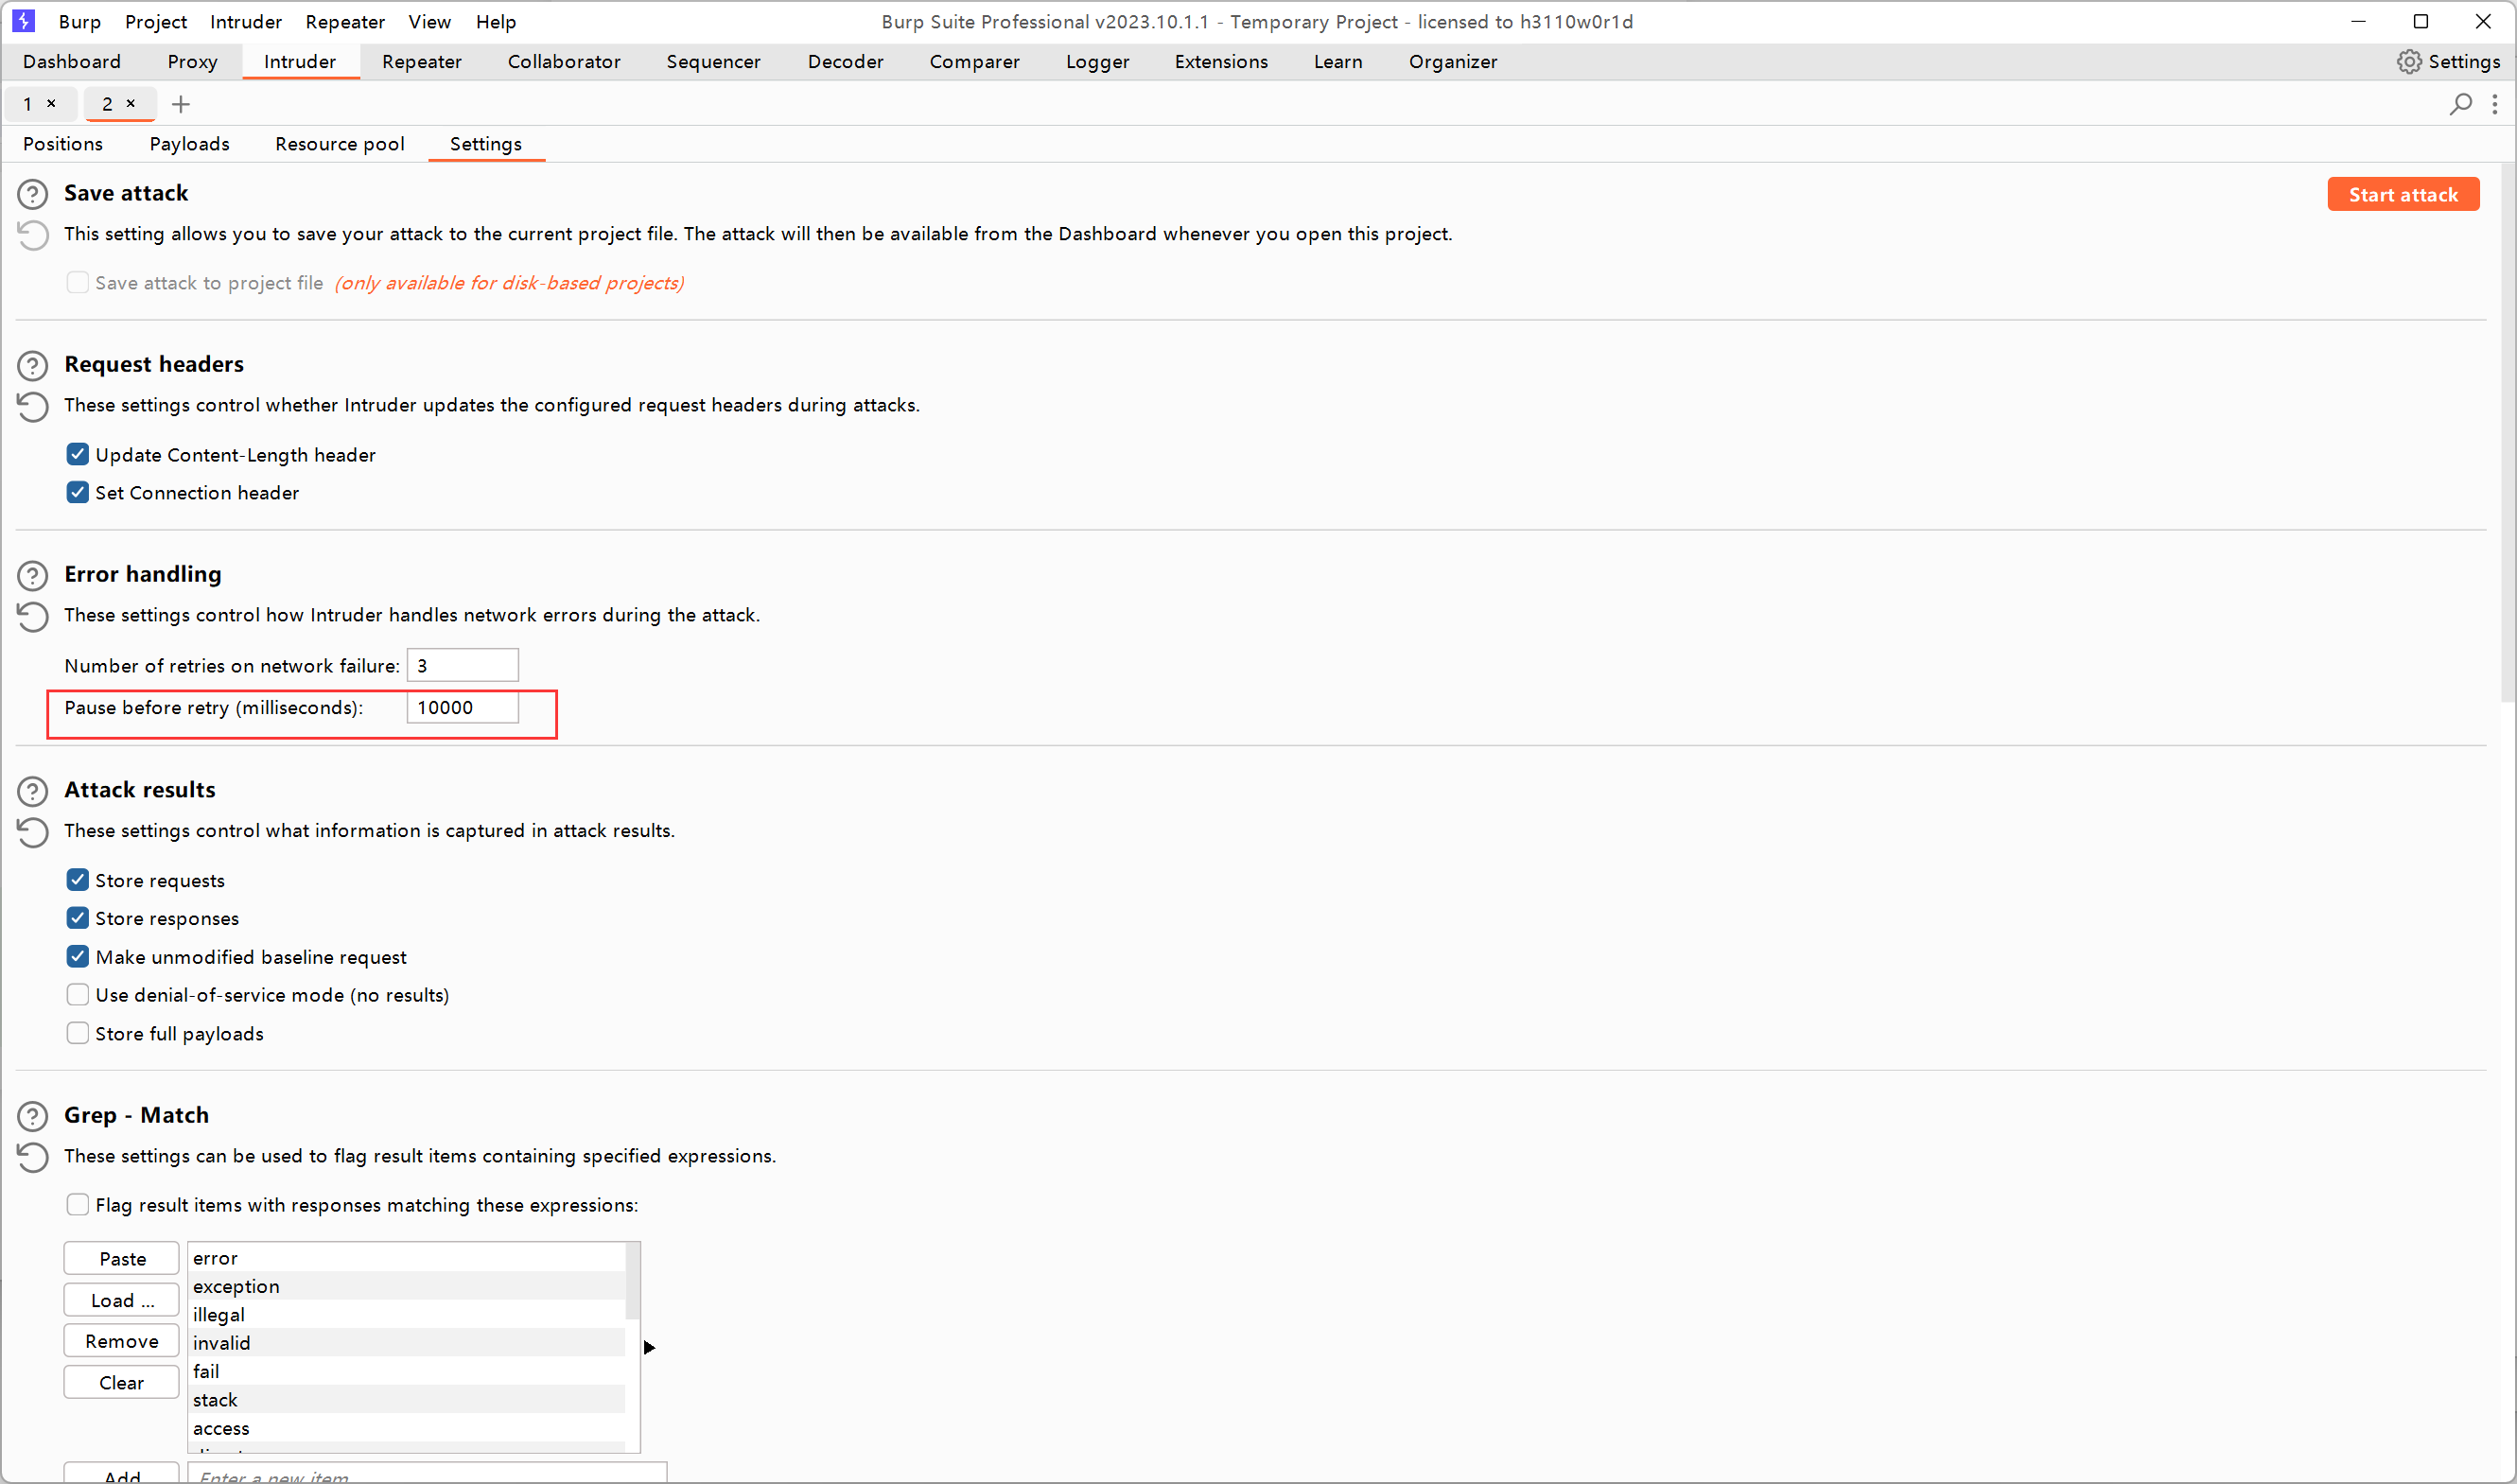Open the View menu
The height and width of the screenshot is (1484, 2517).
click(430, 22)
